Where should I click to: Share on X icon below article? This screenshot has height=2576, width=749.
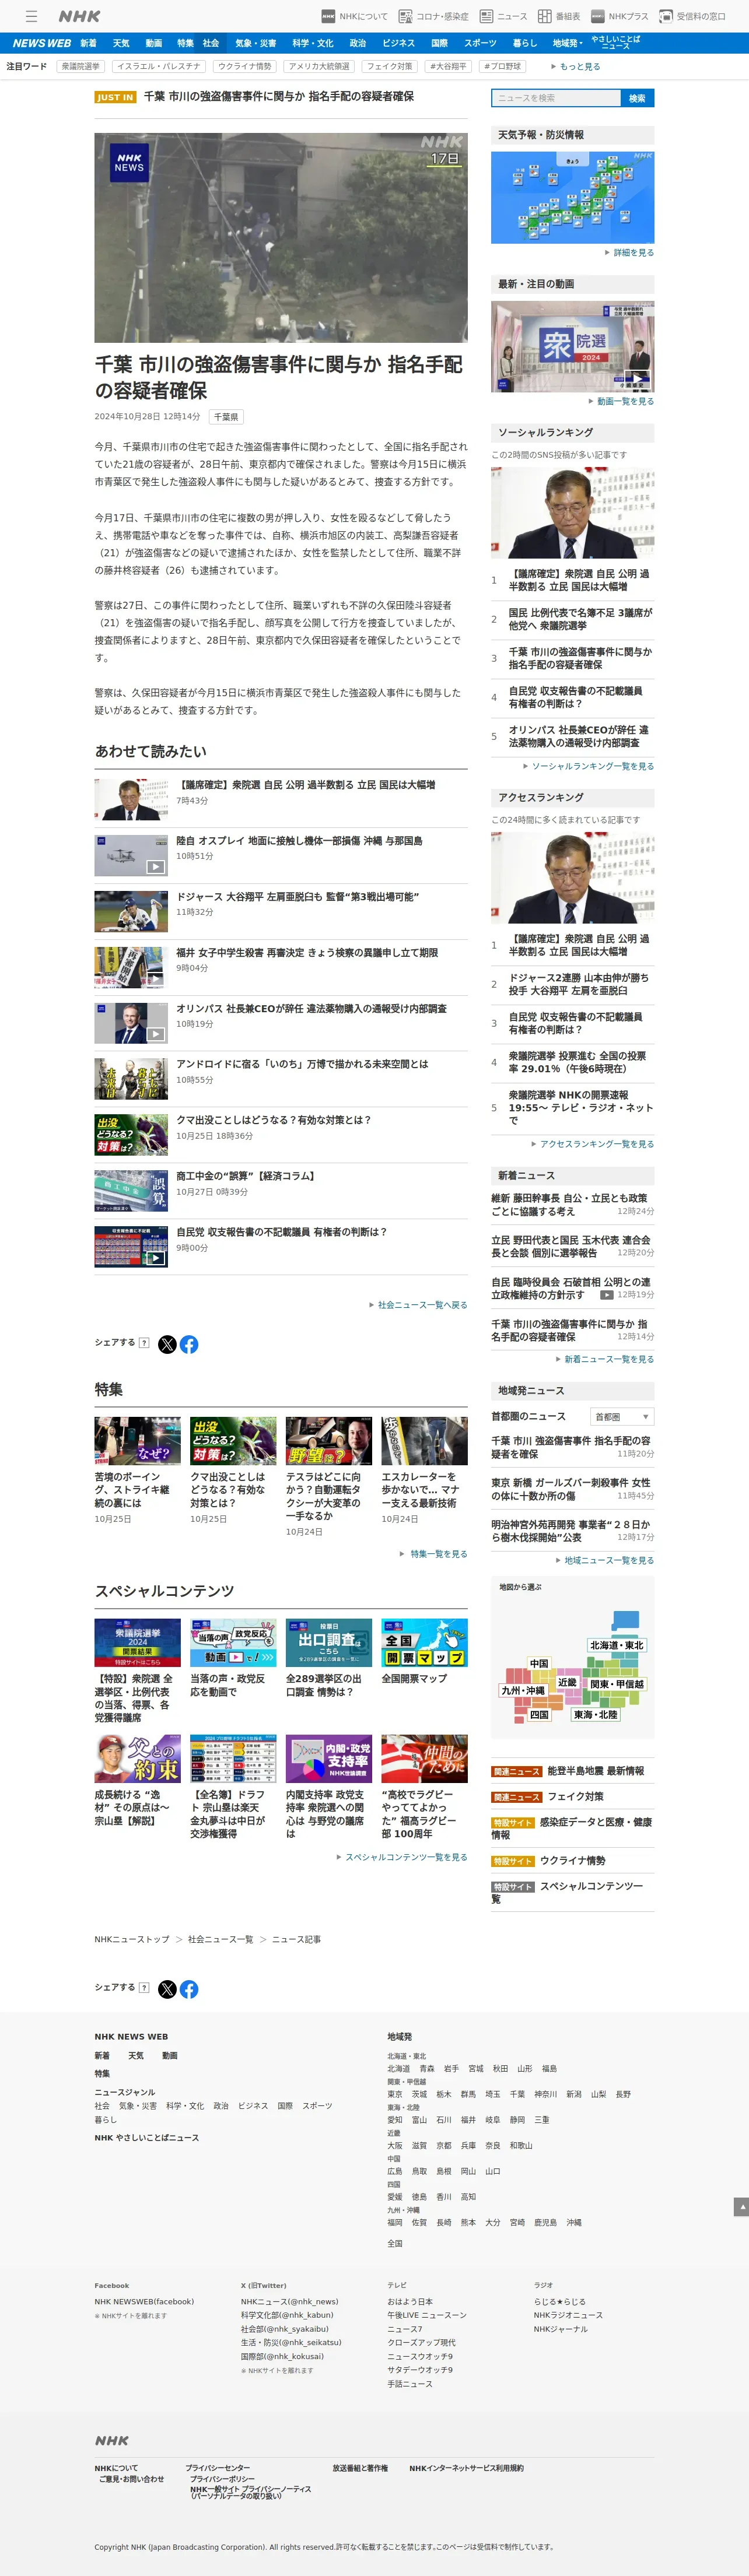tap(167, 1344)
